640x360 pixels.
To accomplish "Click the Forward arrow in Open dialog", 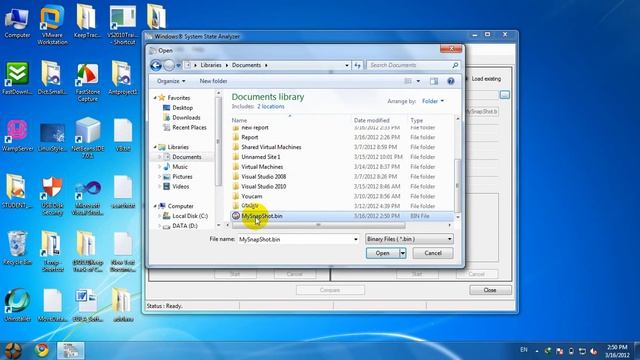I will [x=169, y=65].
